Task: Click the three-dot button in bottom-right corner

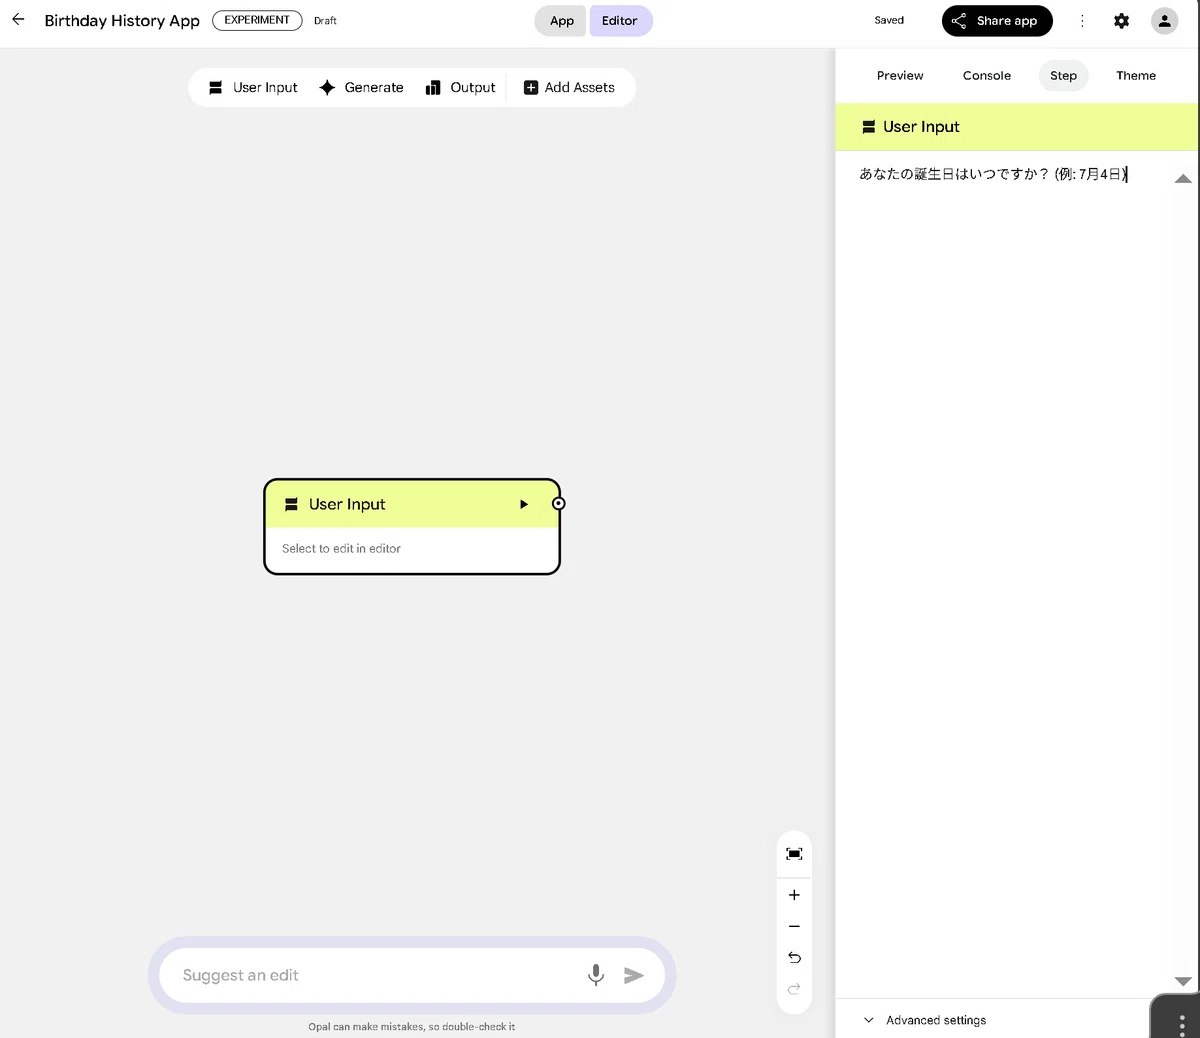Action: (1182, 1024)
